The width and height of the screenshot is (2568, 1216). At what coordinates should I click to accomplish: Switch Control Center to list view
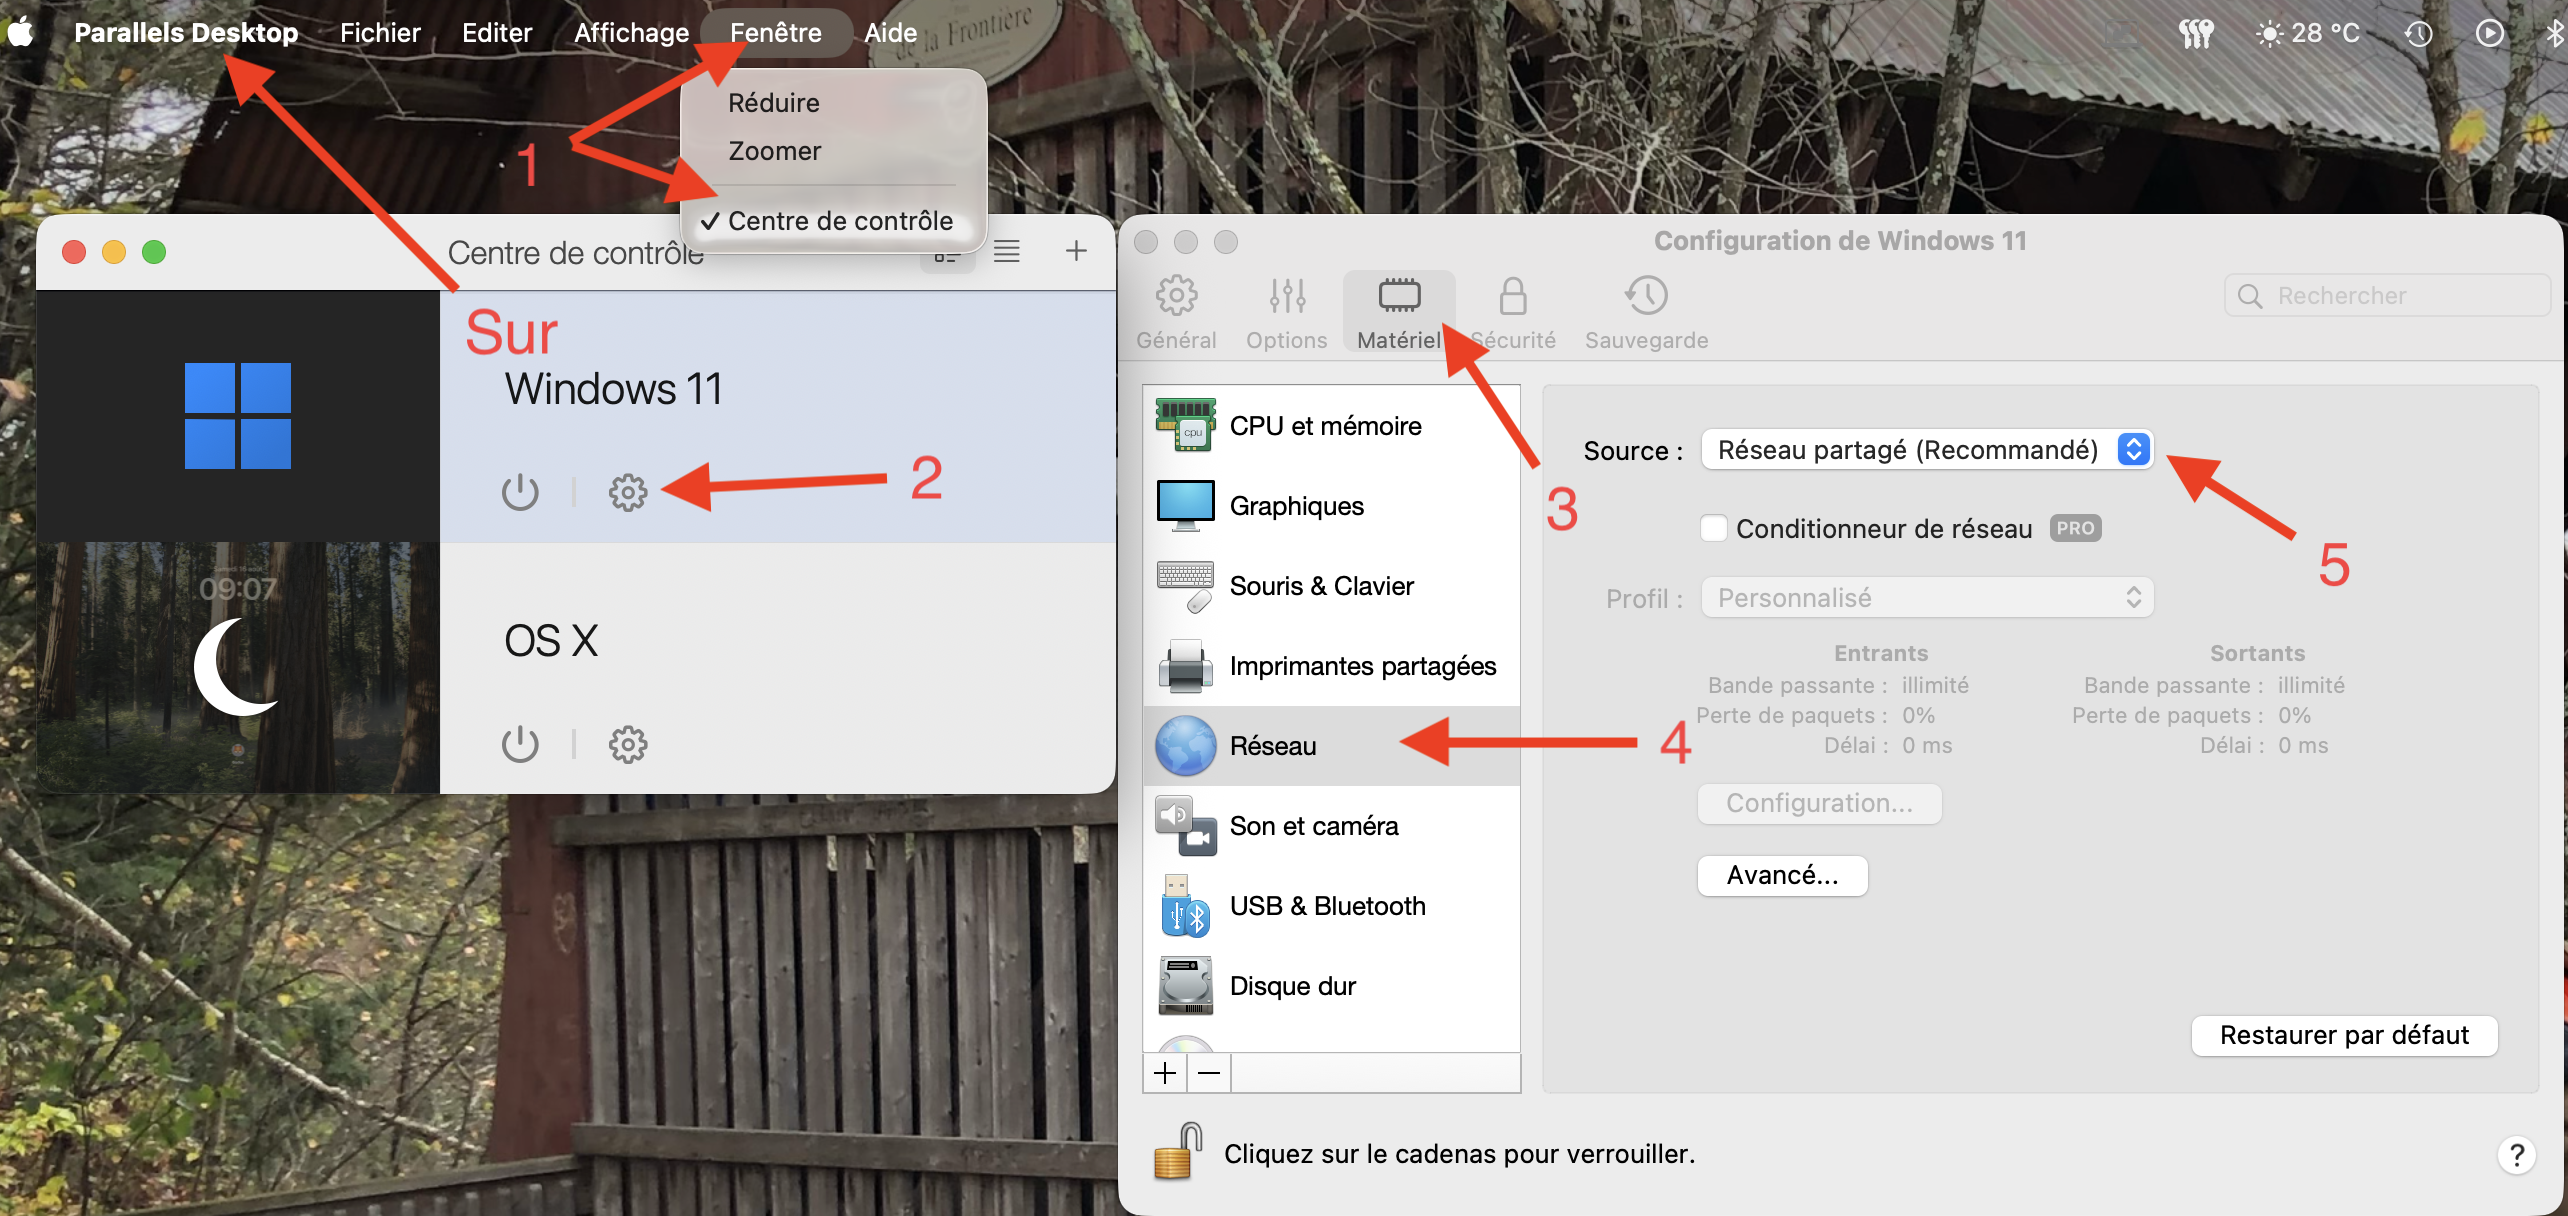point(1006,252)
